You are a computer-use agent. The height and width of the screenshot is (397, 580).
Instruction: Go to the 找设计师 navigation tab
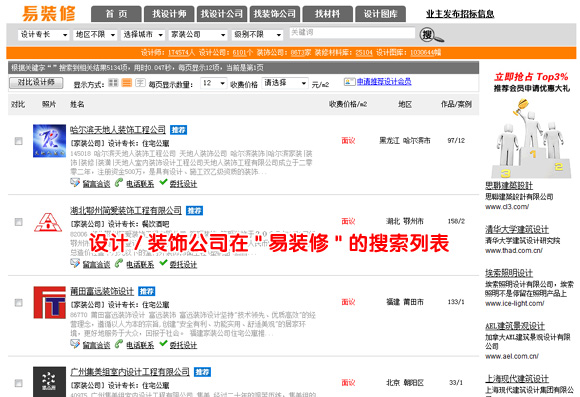169,14
